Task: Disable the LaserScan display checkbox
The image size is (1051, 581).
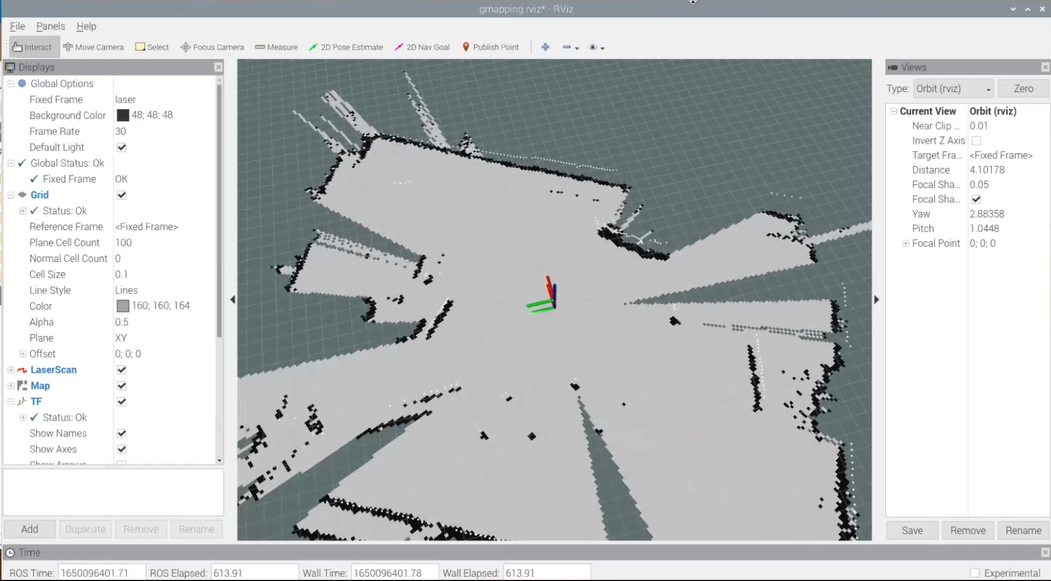Action: point(121,370)
